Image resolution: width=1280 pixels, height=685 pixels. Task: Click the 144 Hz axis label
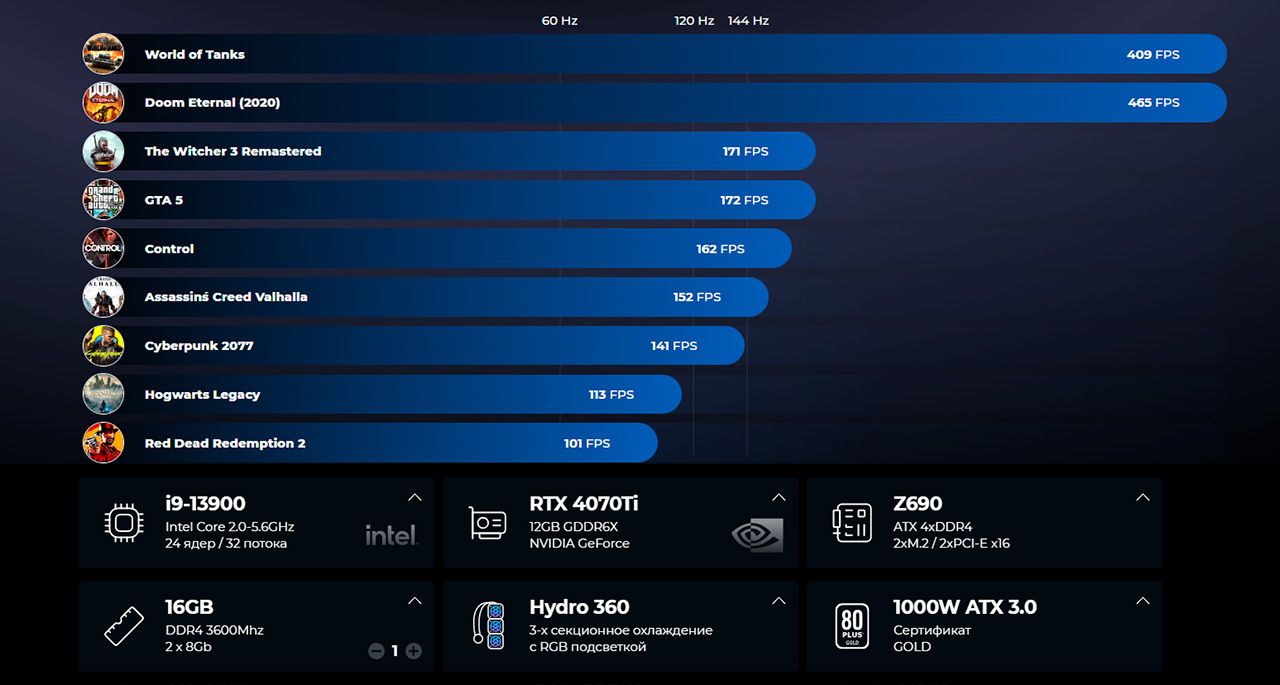(x=748, y=21)
